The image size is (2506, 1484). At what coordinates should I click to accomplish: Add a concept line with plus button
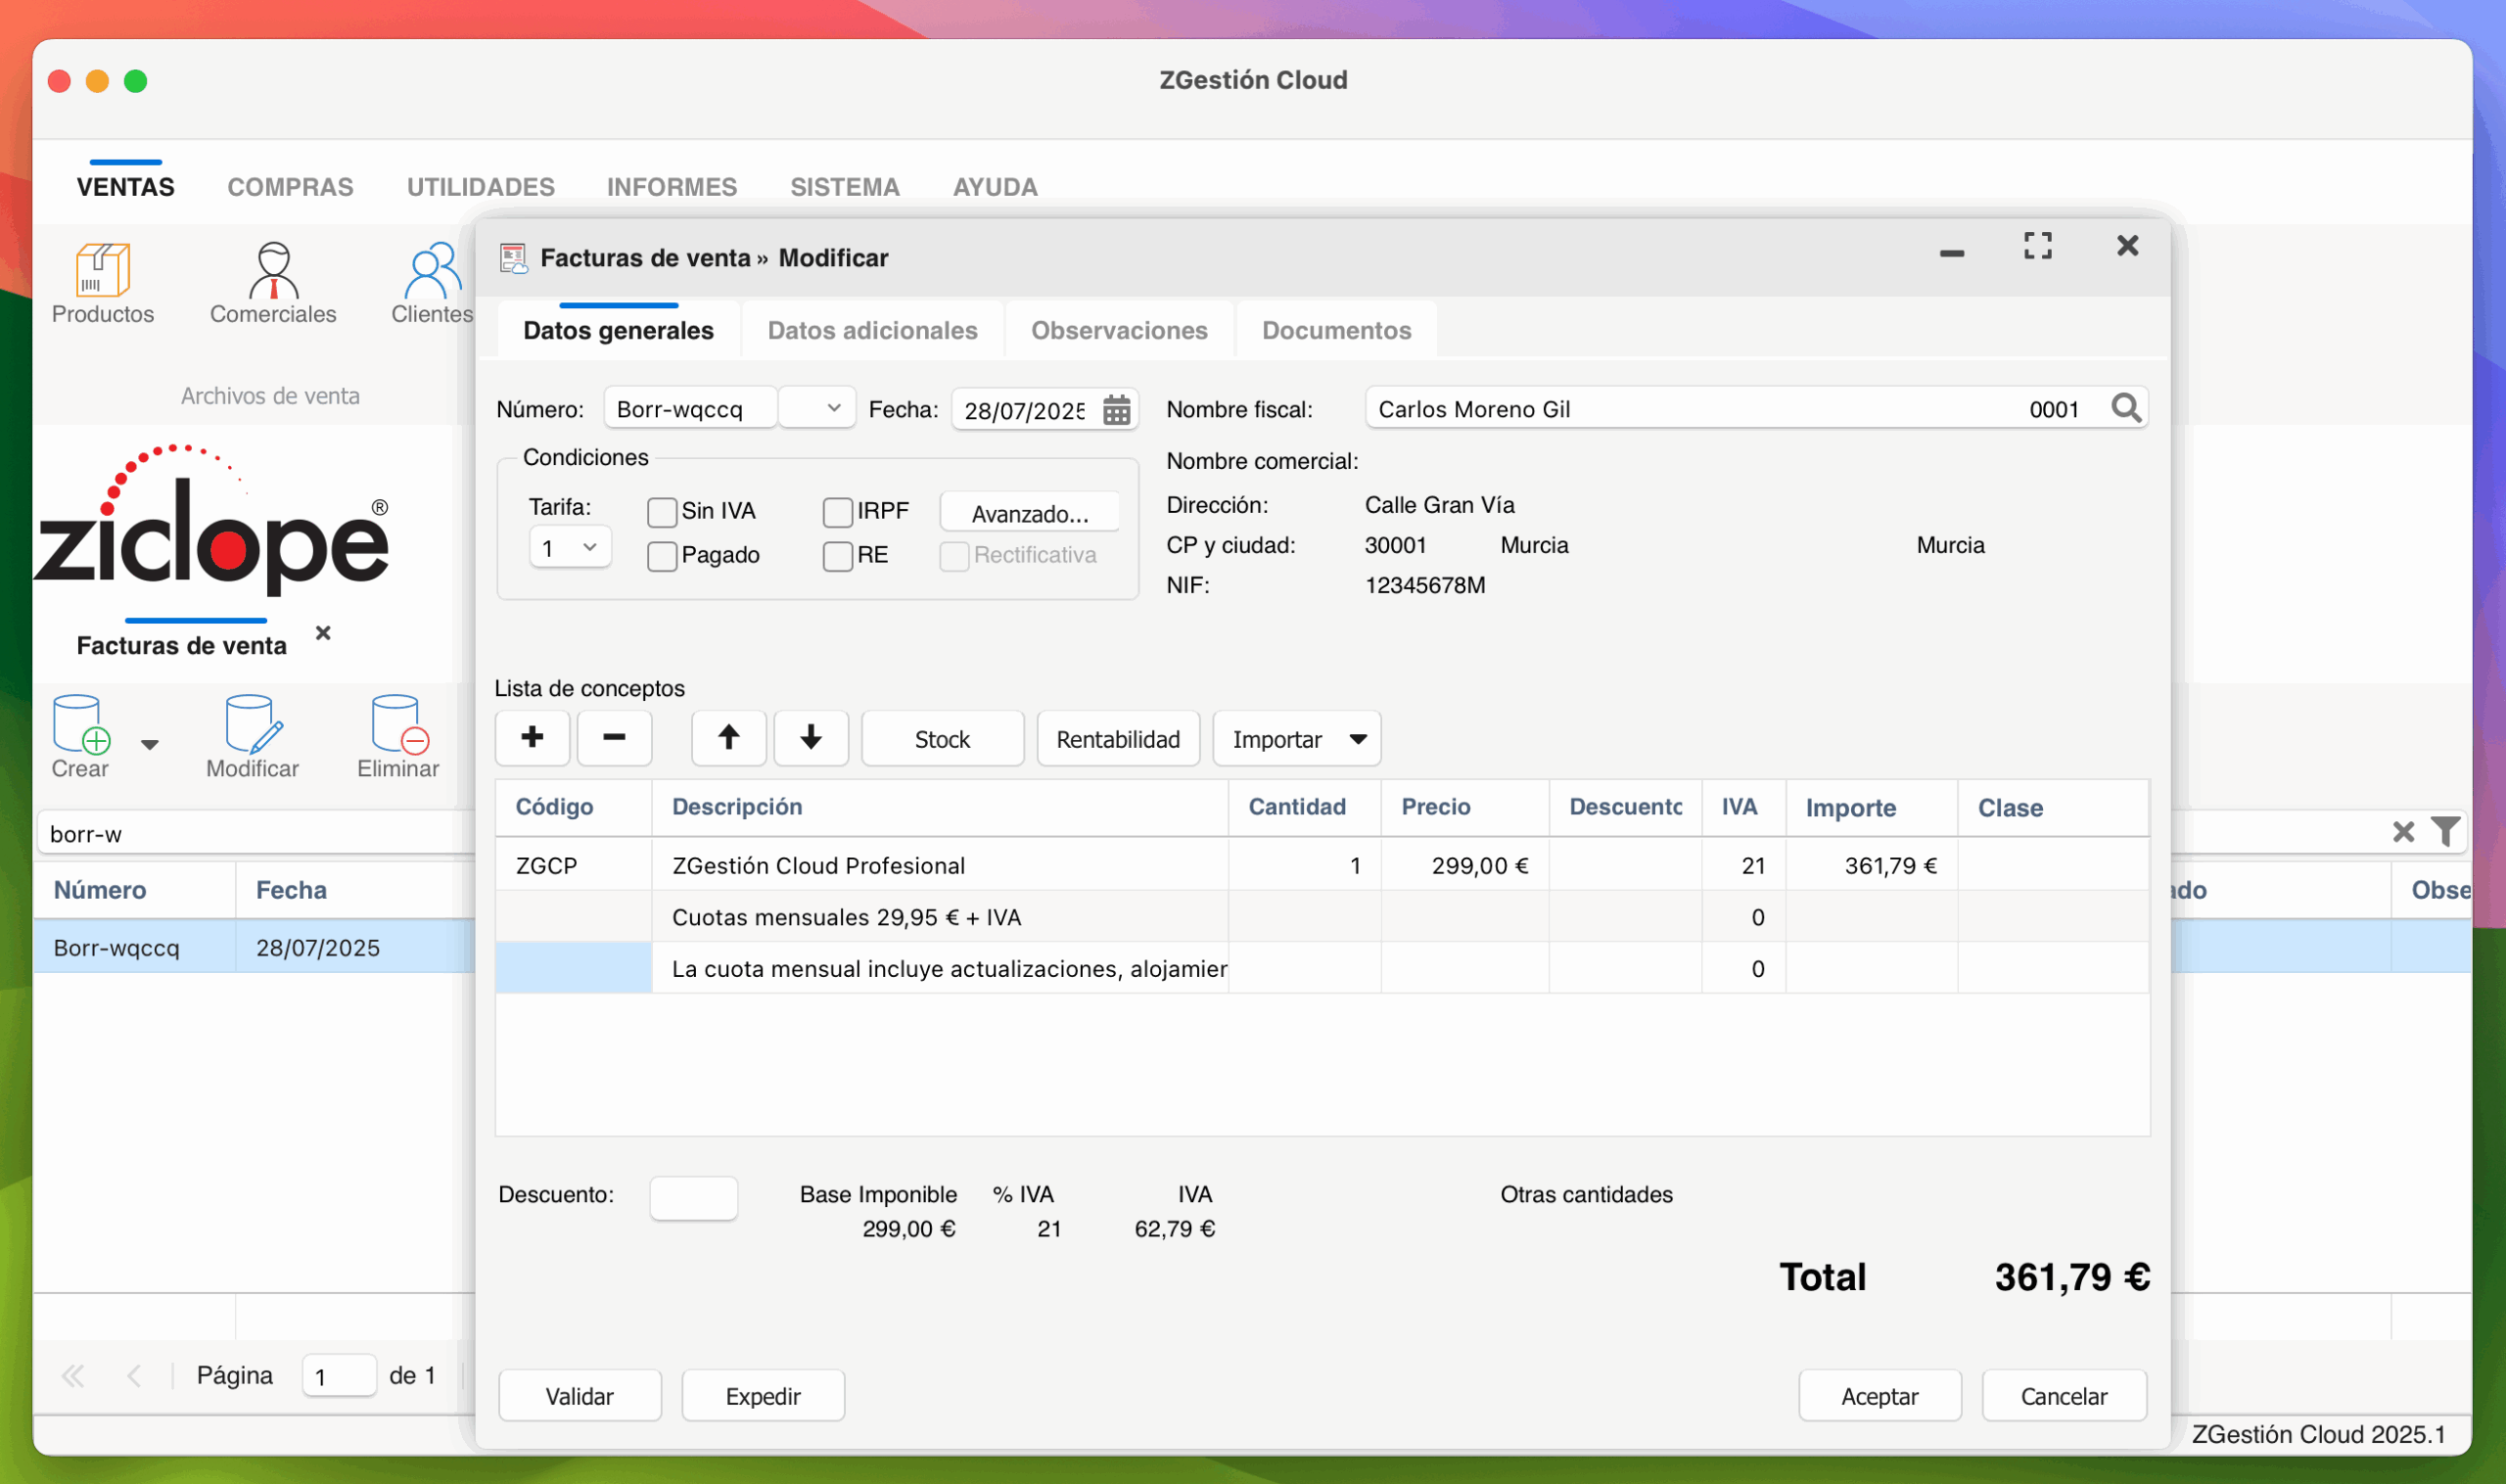pyautogui.click(x=532, y=738)
